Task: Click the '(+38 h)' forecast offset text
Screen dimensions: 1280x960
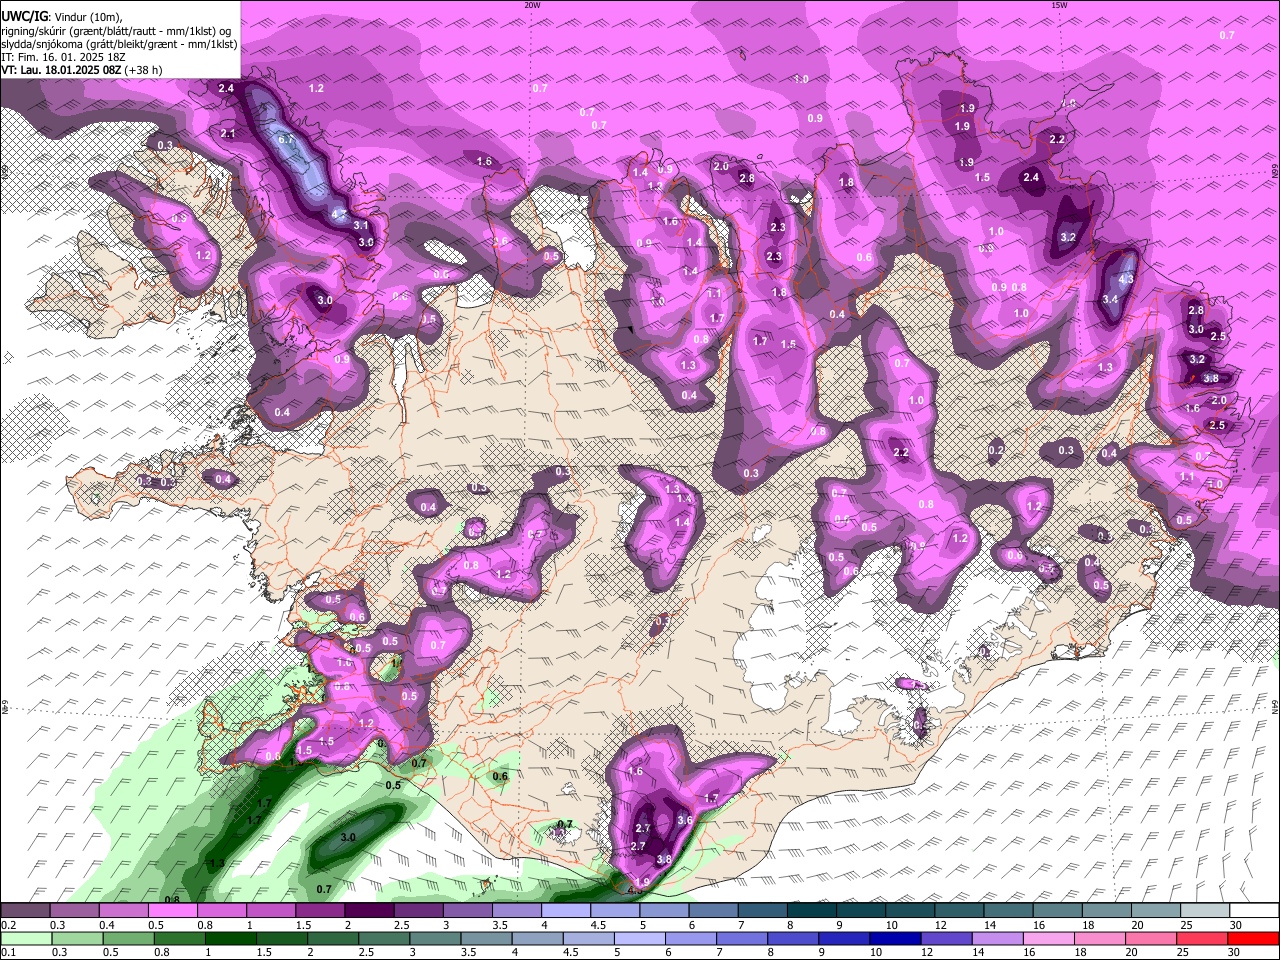Action: tap(144, 70)
